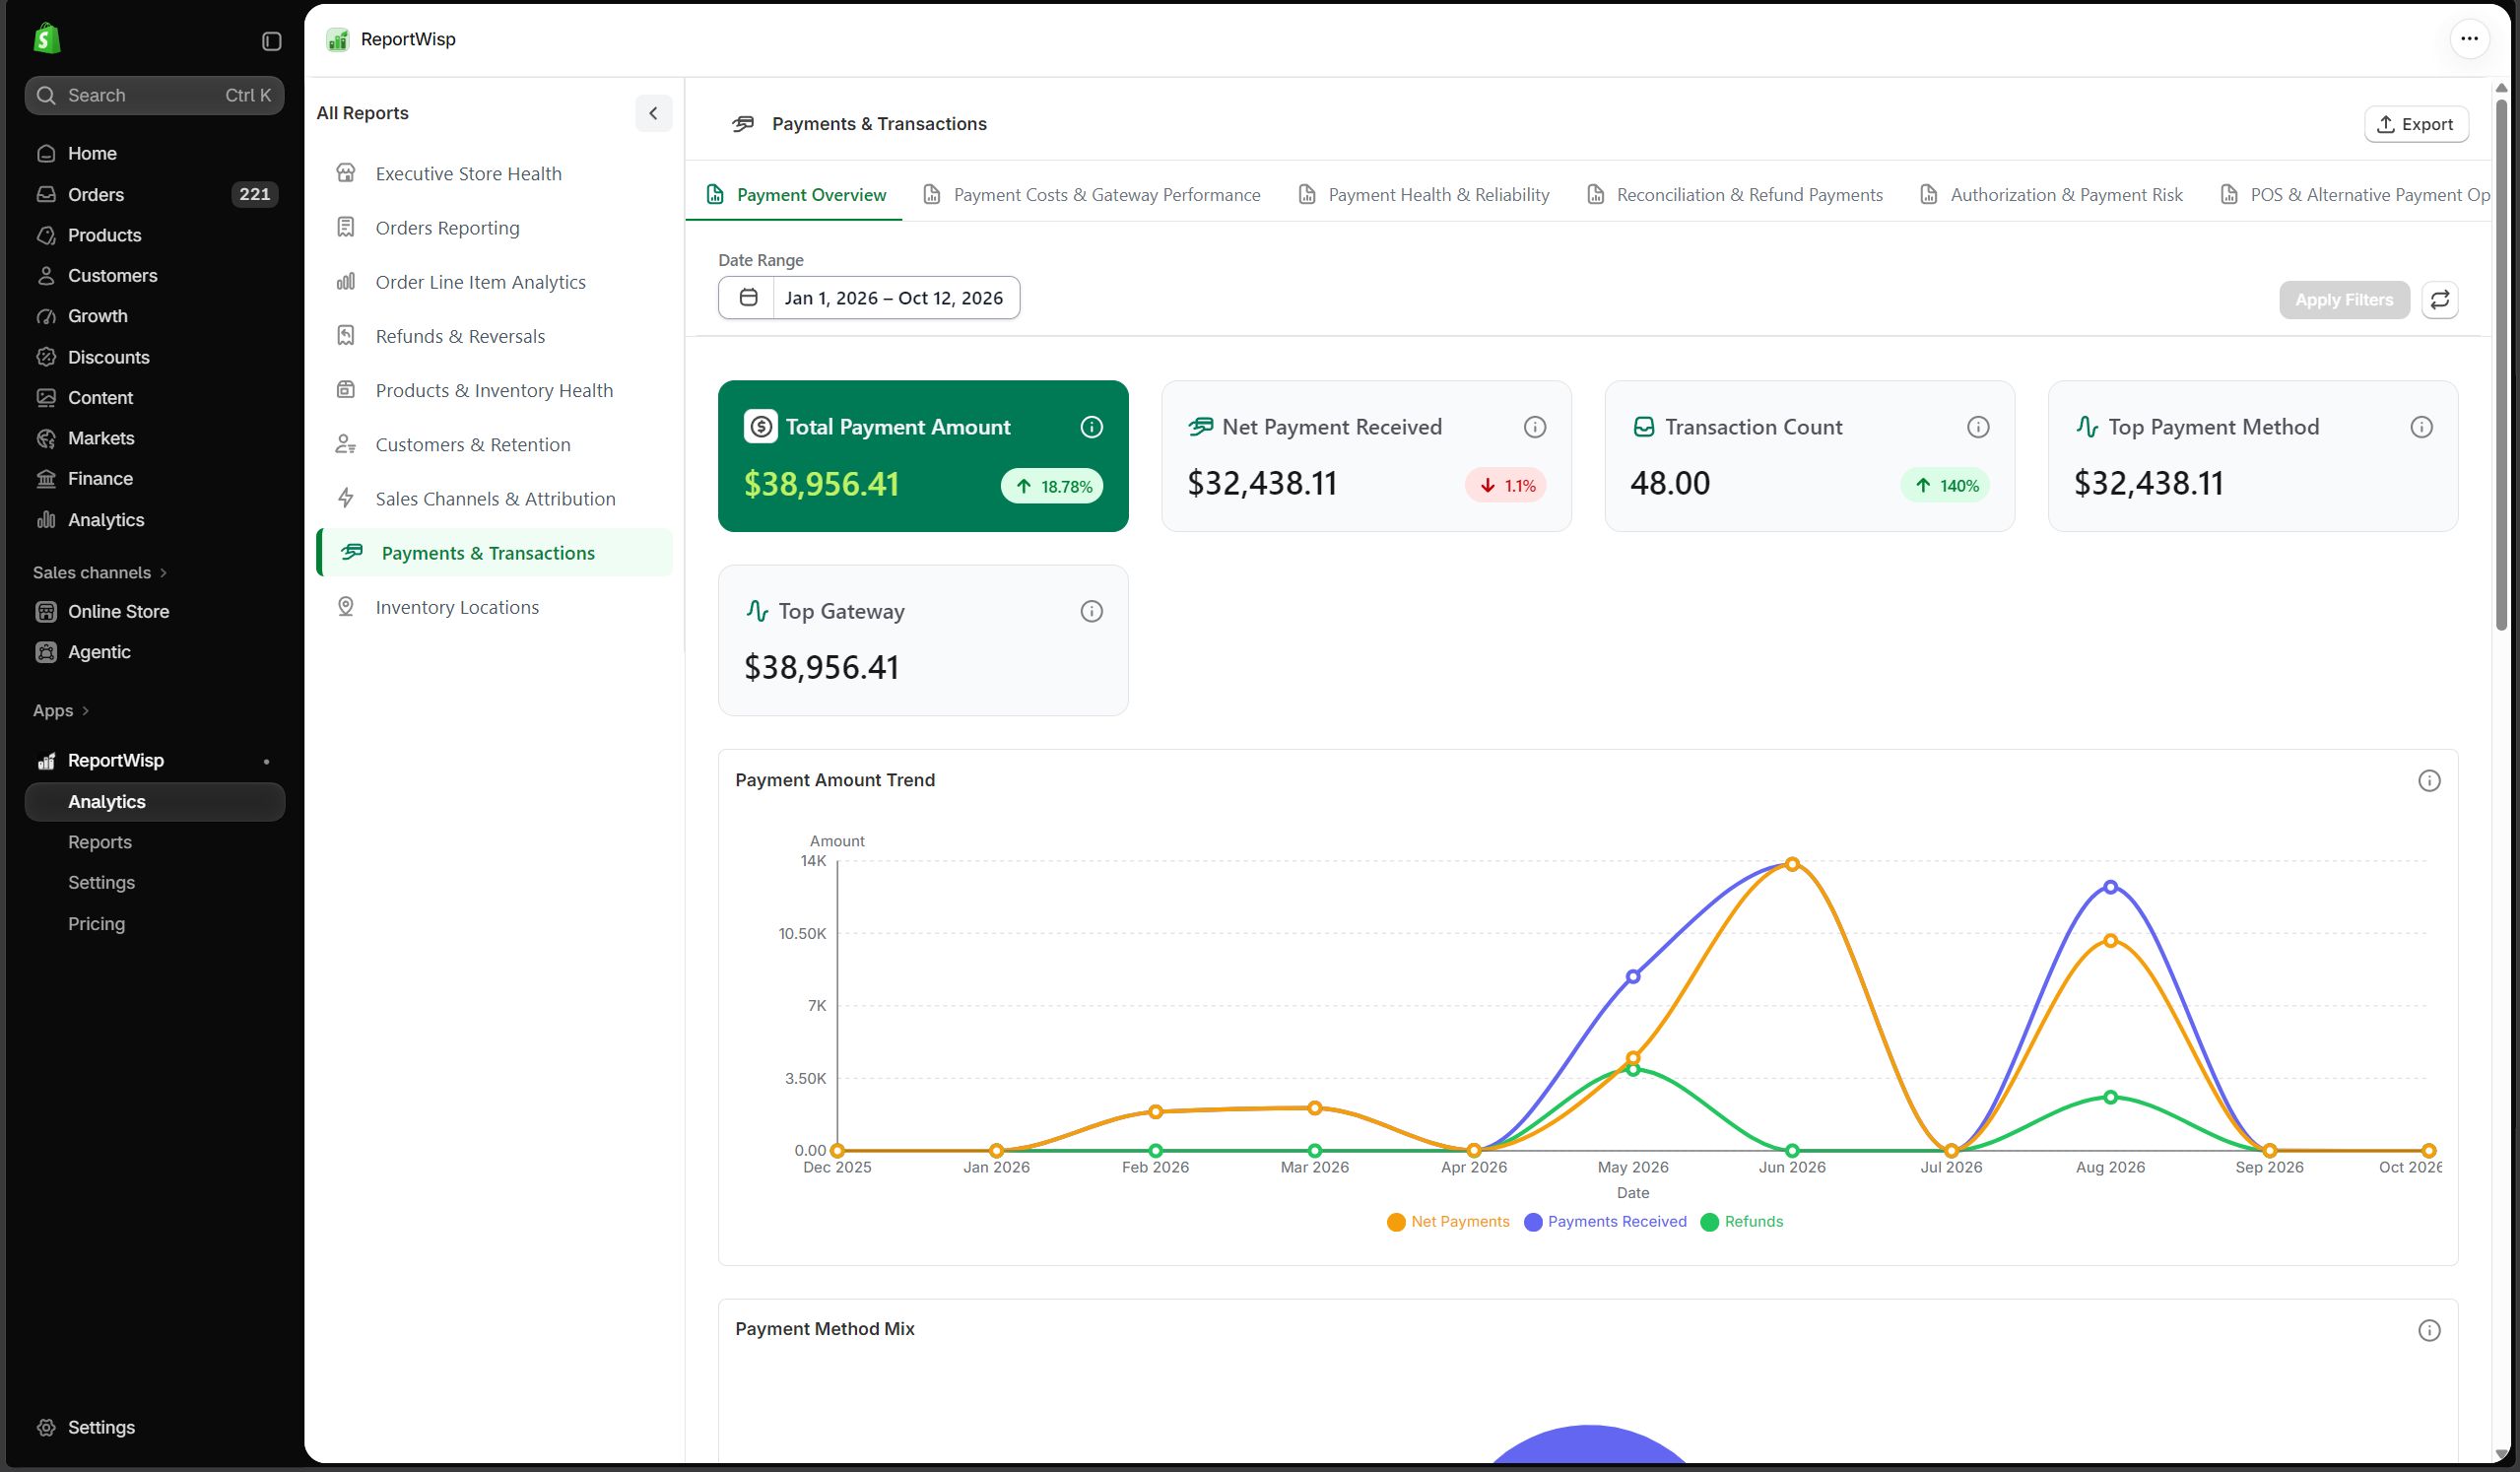Switch to Payment Costs & Gateway Performance tab
The height and width of the screenshot is (1472, 2520).
pos(1091,194)
